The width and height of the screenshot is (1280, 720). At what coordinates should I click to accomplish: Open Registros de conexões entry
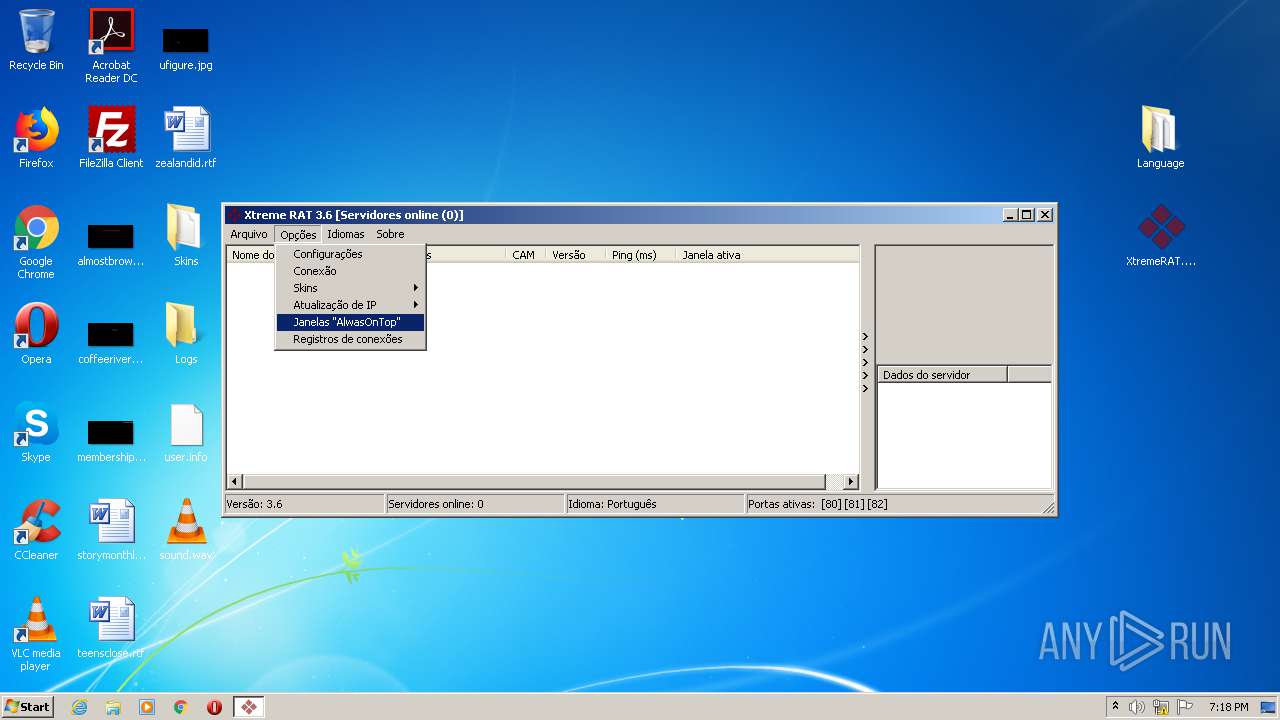point(350,339)
